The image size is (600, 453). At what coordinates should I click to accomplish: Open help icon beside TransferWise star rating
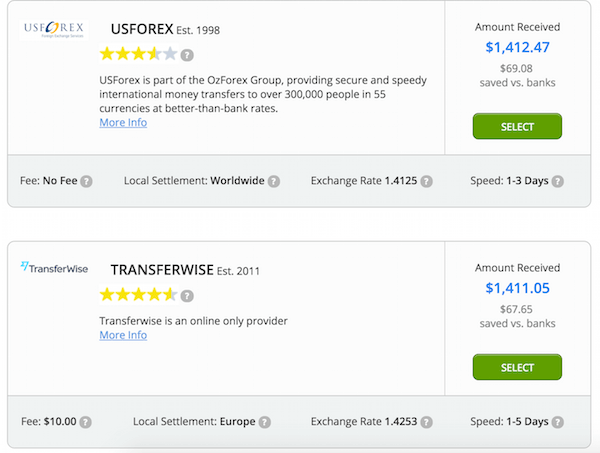coord(187,296)
